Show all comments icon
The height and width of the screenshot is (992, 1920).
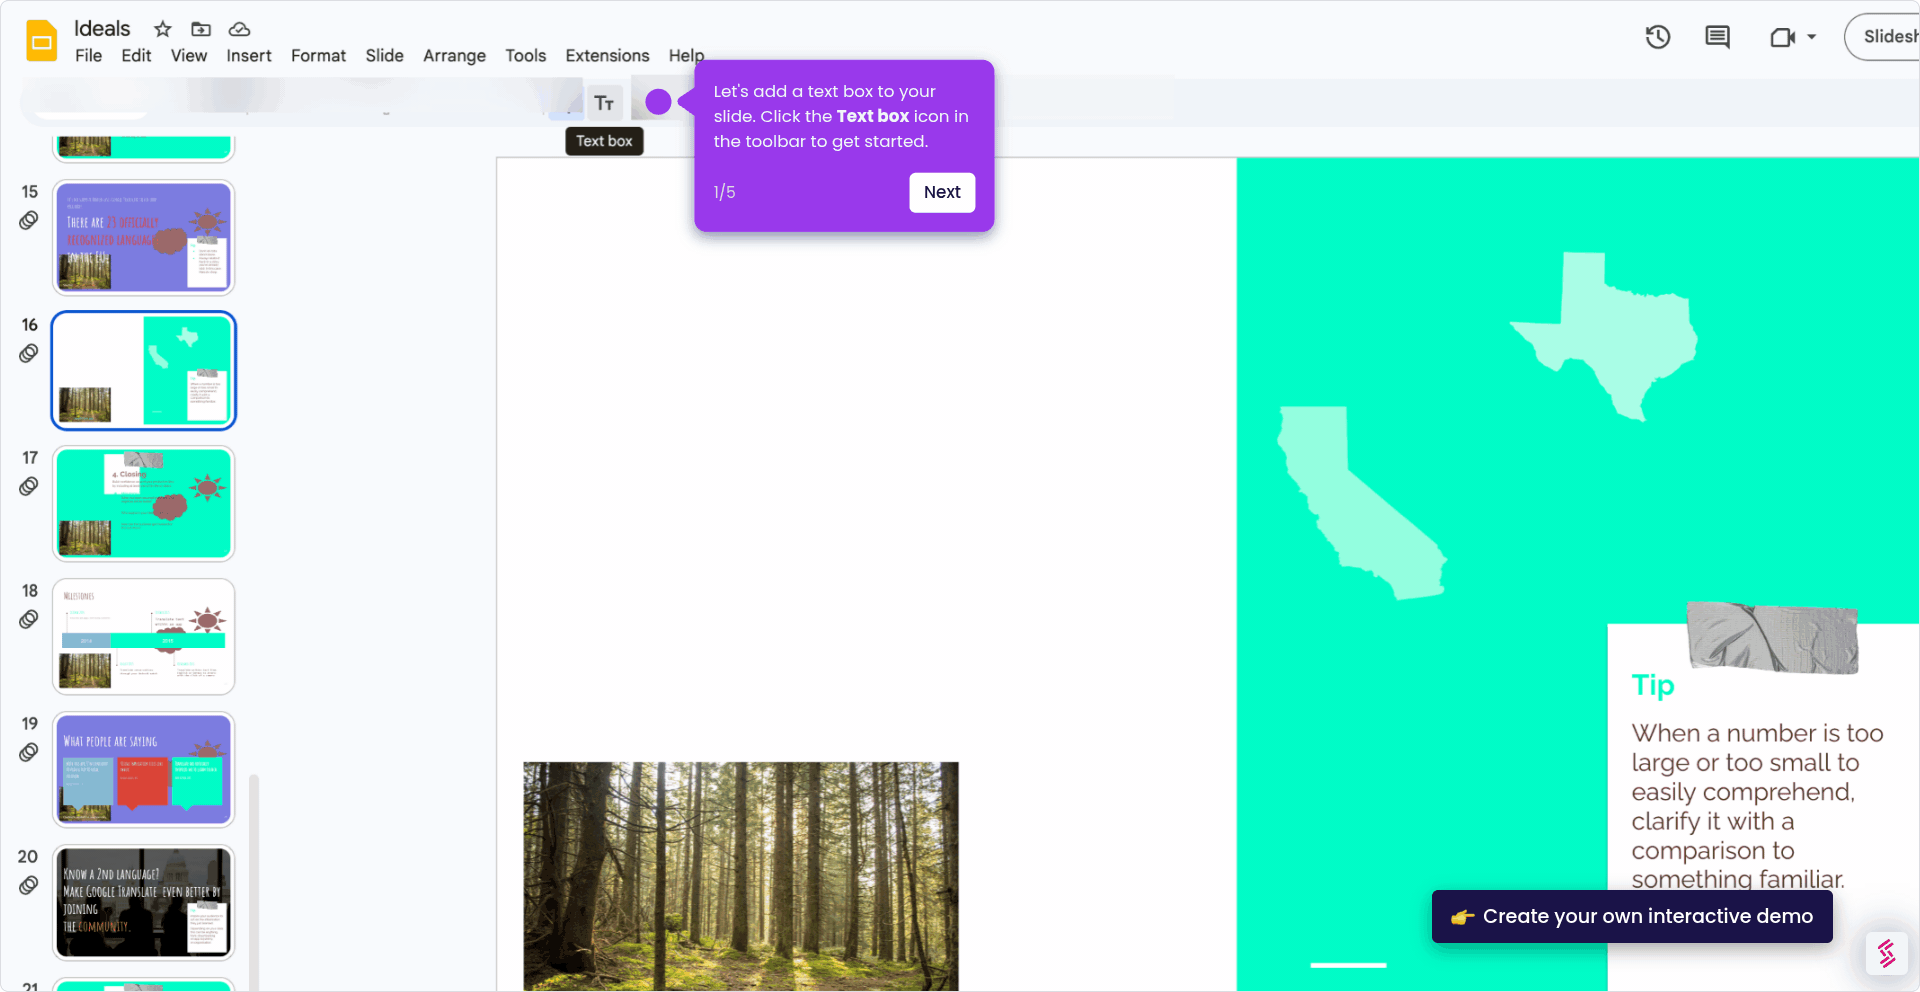(x=1717, y=37)
